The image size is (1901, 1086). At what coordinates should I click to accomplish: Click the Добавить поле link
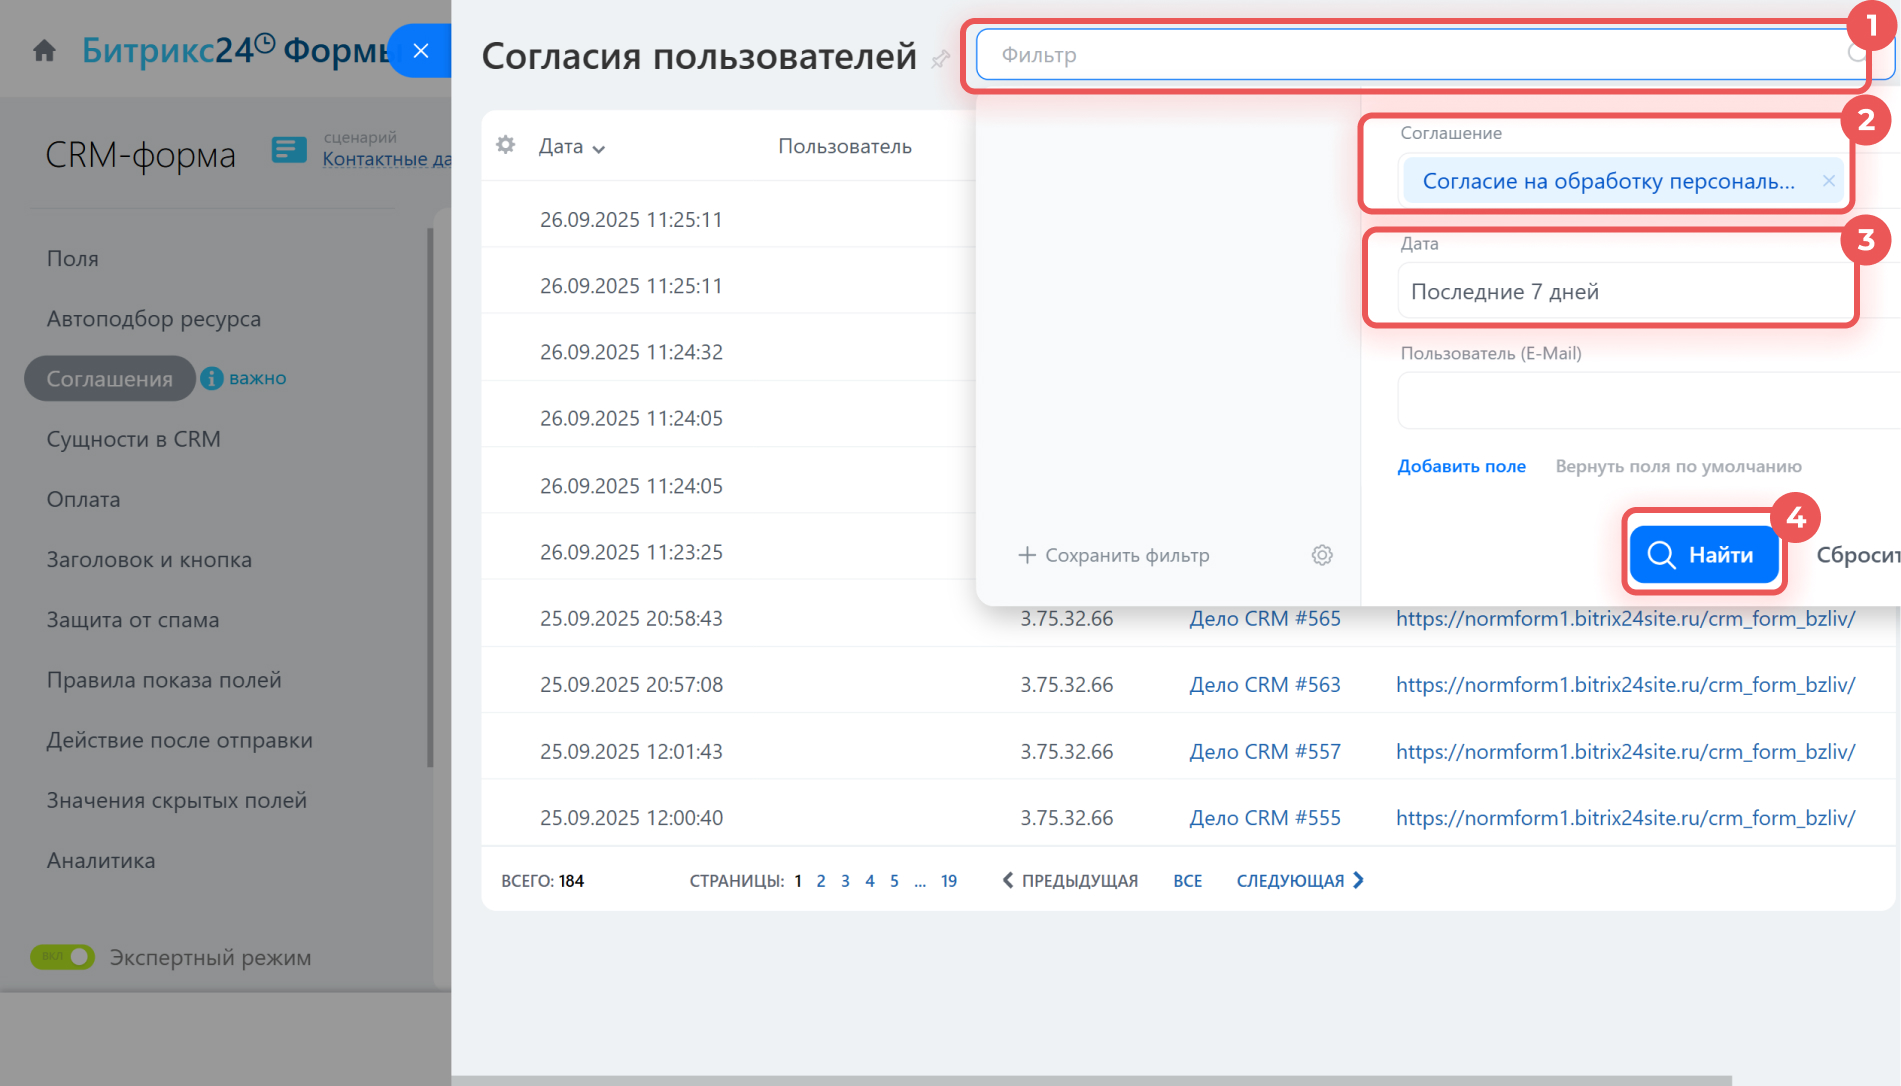[1461, 466]
